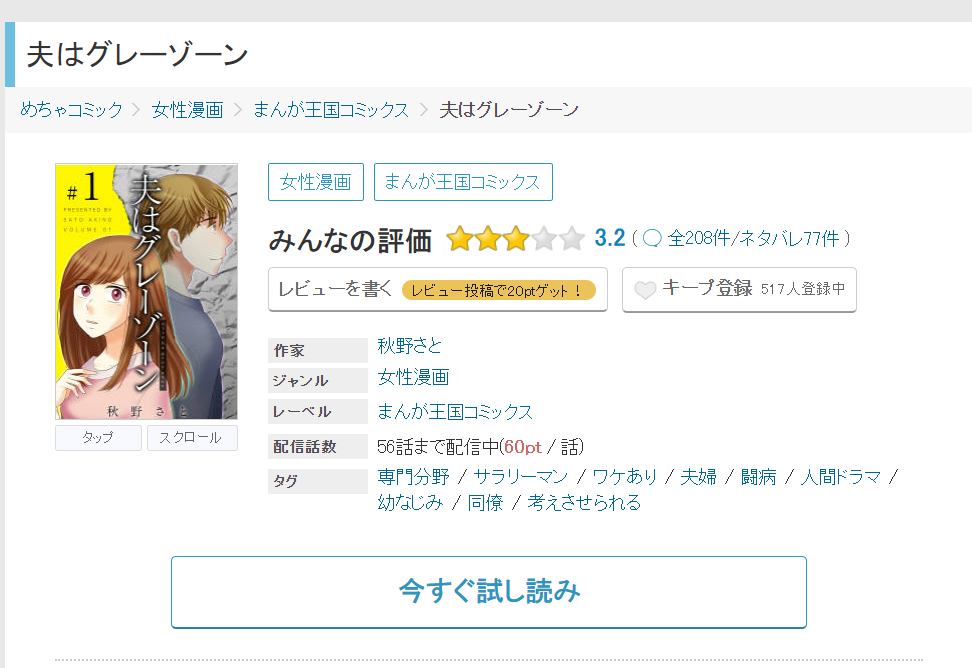Click the speech bubble review count icon
972x668 pixels.
[652, 238]
